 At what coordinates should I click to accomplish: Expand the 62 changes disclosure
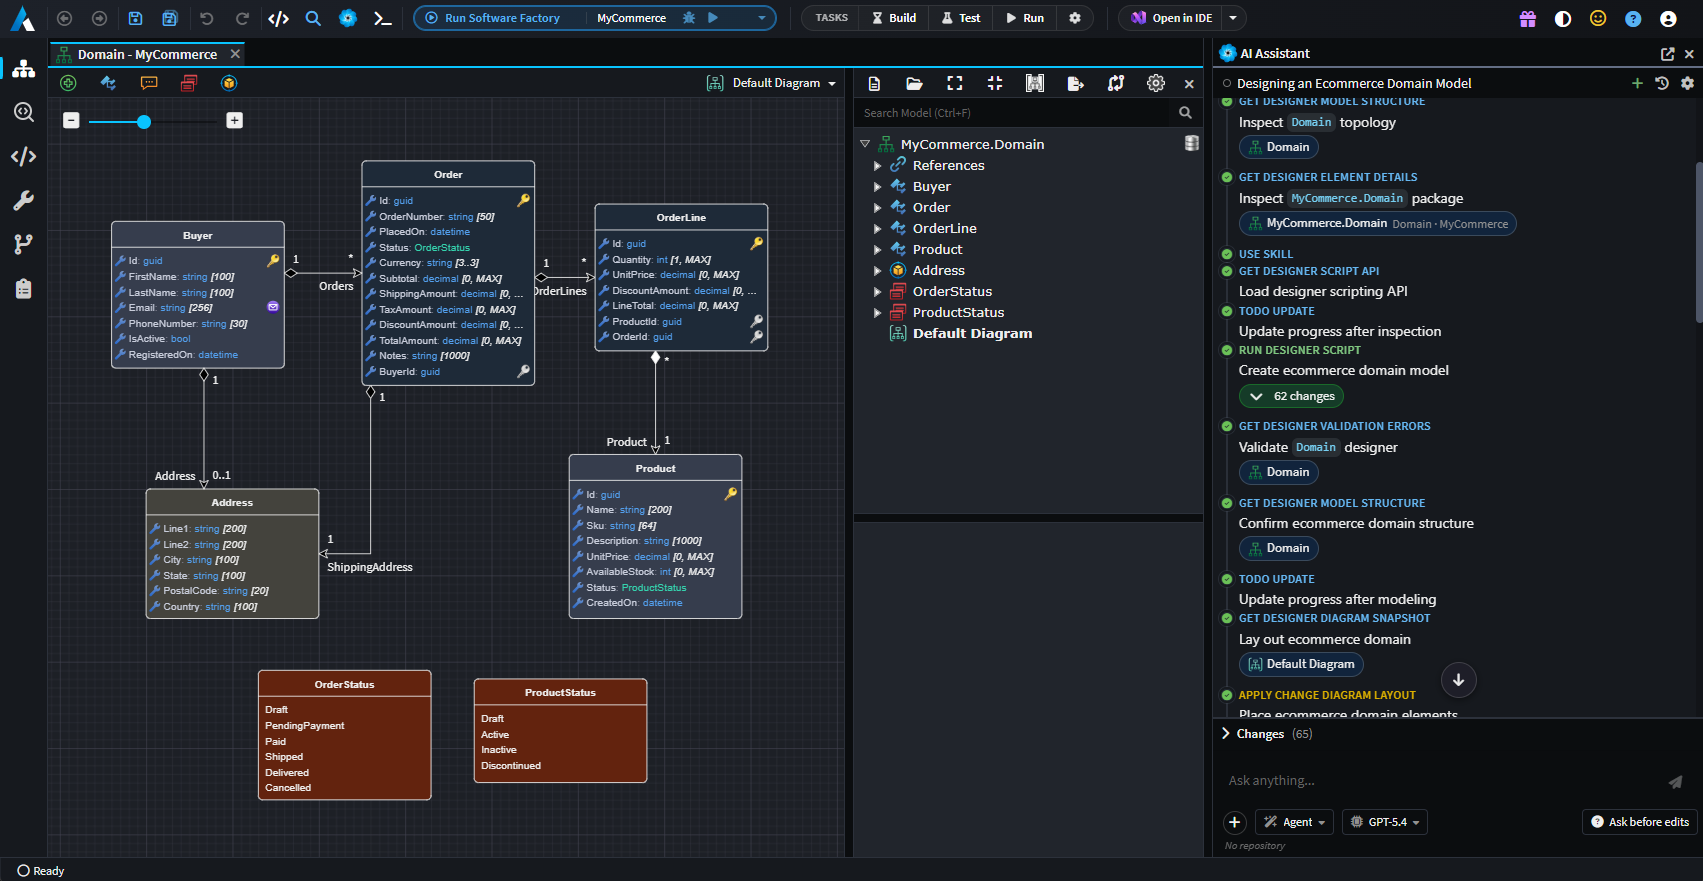pyautogui.click(x=1291, y=397)
